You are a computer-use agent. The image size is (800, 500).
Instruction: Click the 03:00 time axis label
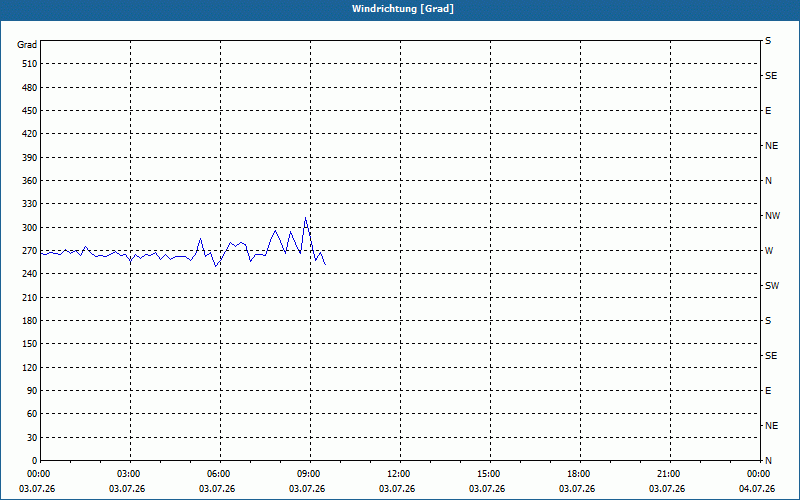(x=129, y=474)
